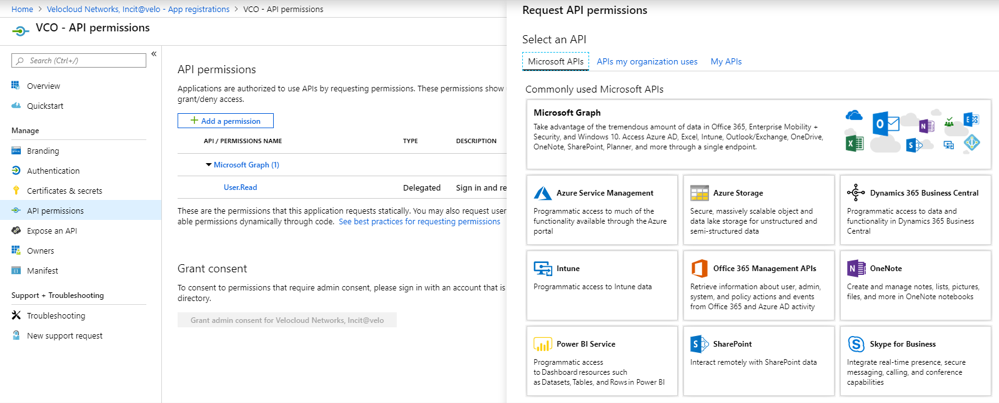
Task: Pick the OneNote API icon
Action: click(855, 269)
